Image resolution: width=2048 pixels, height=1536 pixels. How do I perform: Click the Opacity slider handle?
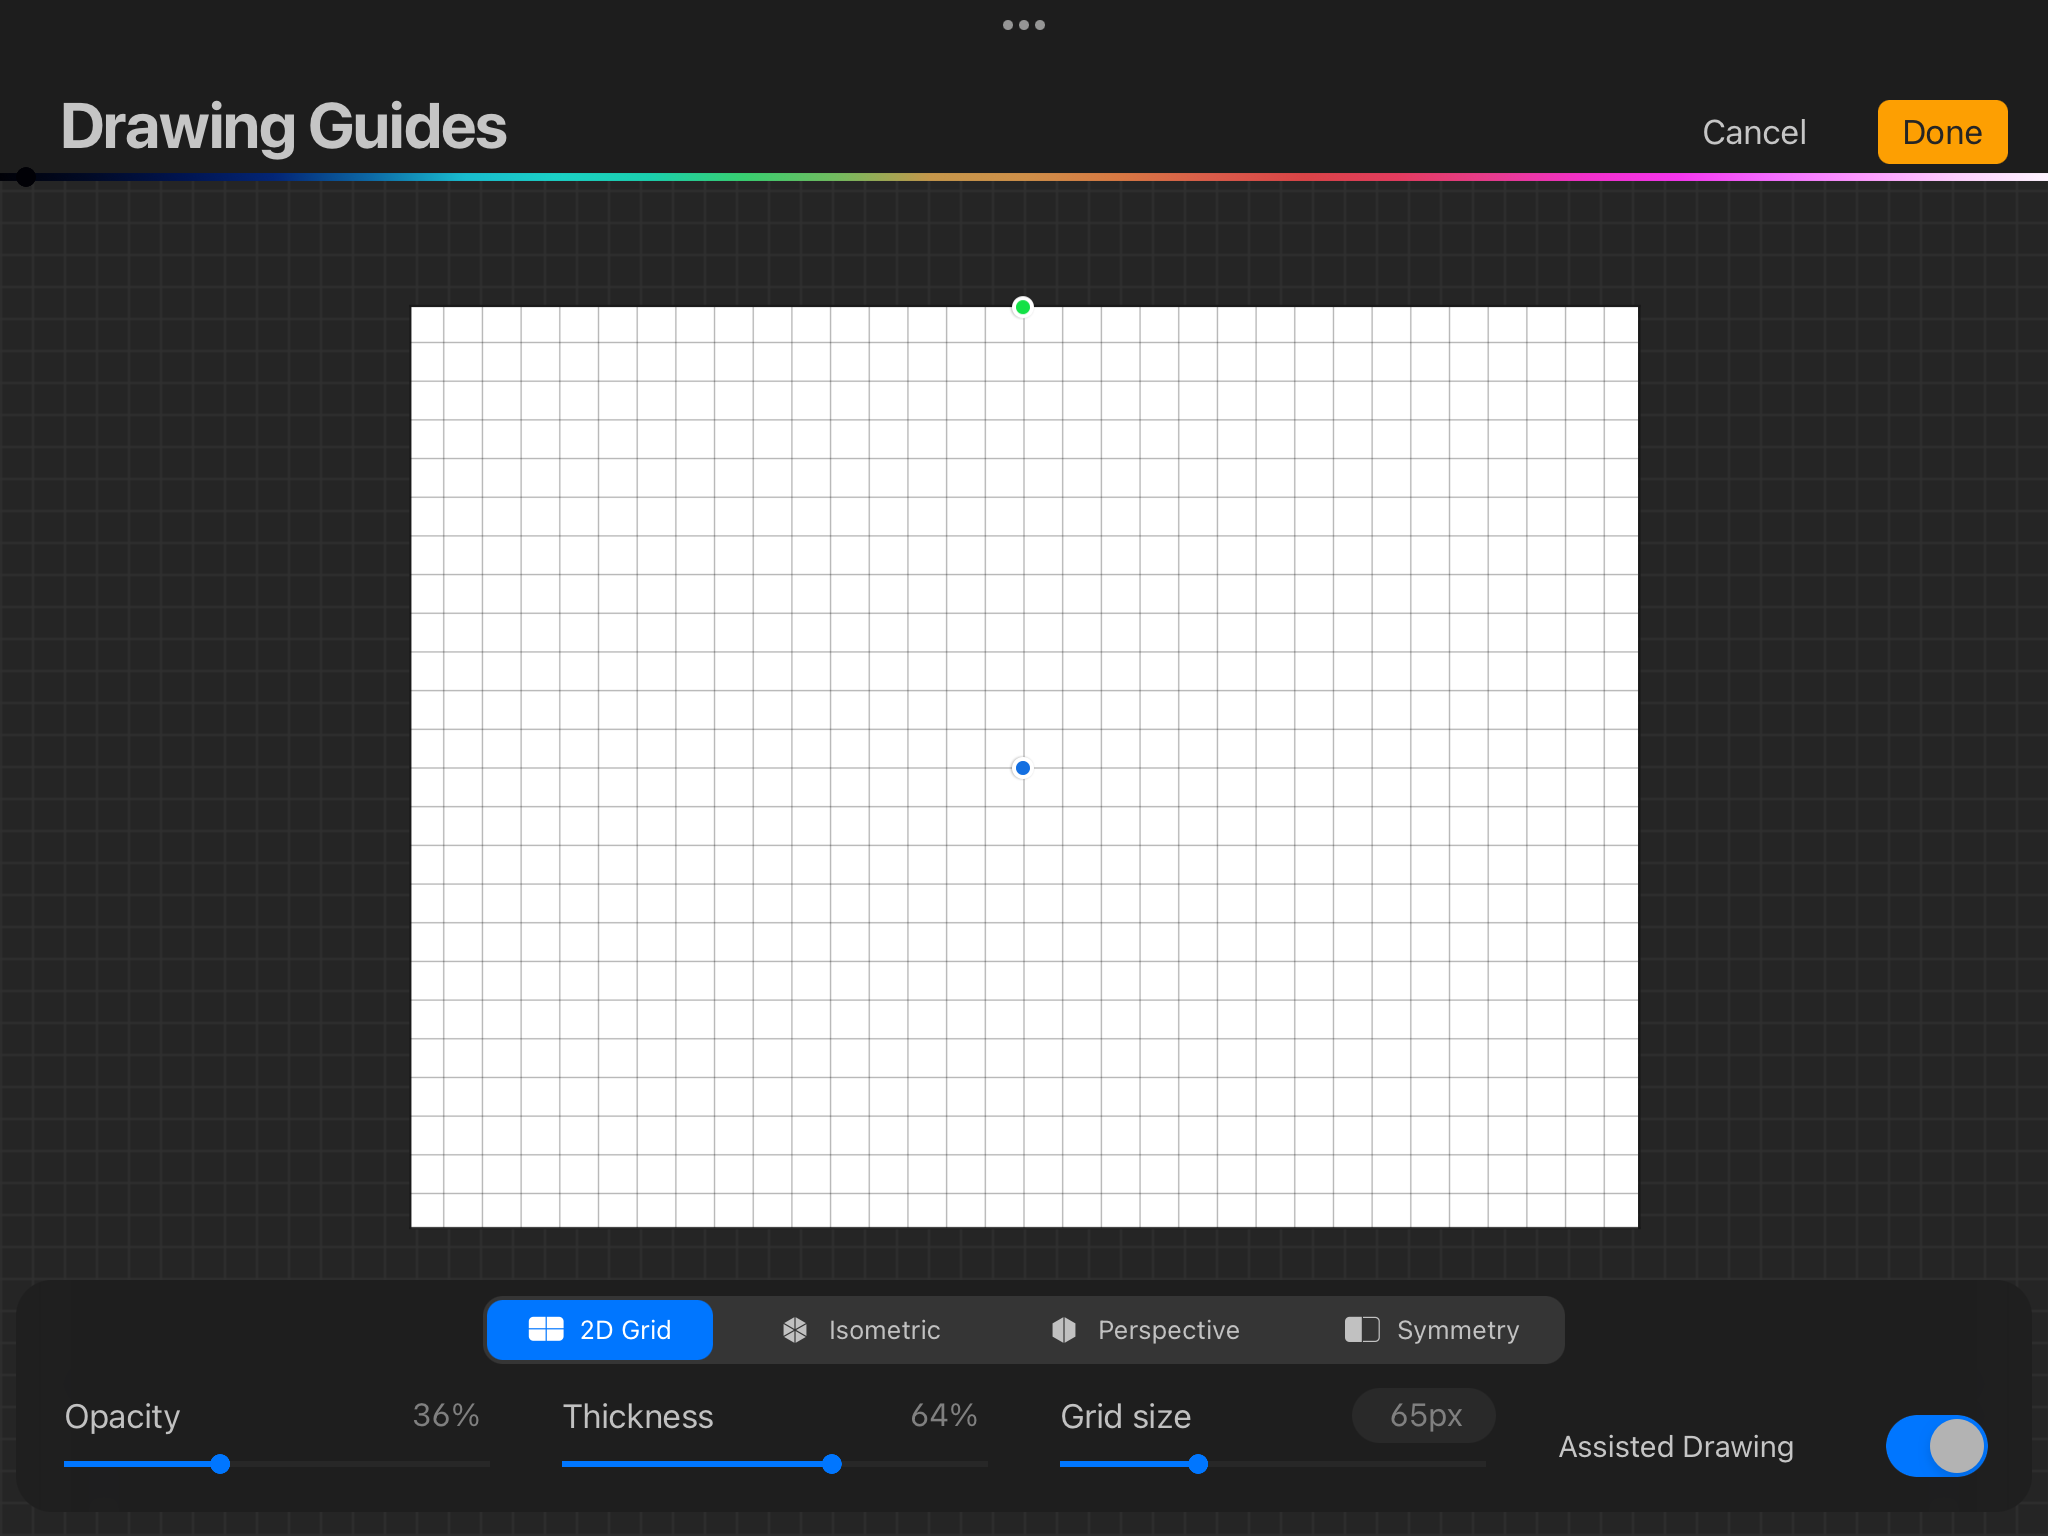point(220,1464)
